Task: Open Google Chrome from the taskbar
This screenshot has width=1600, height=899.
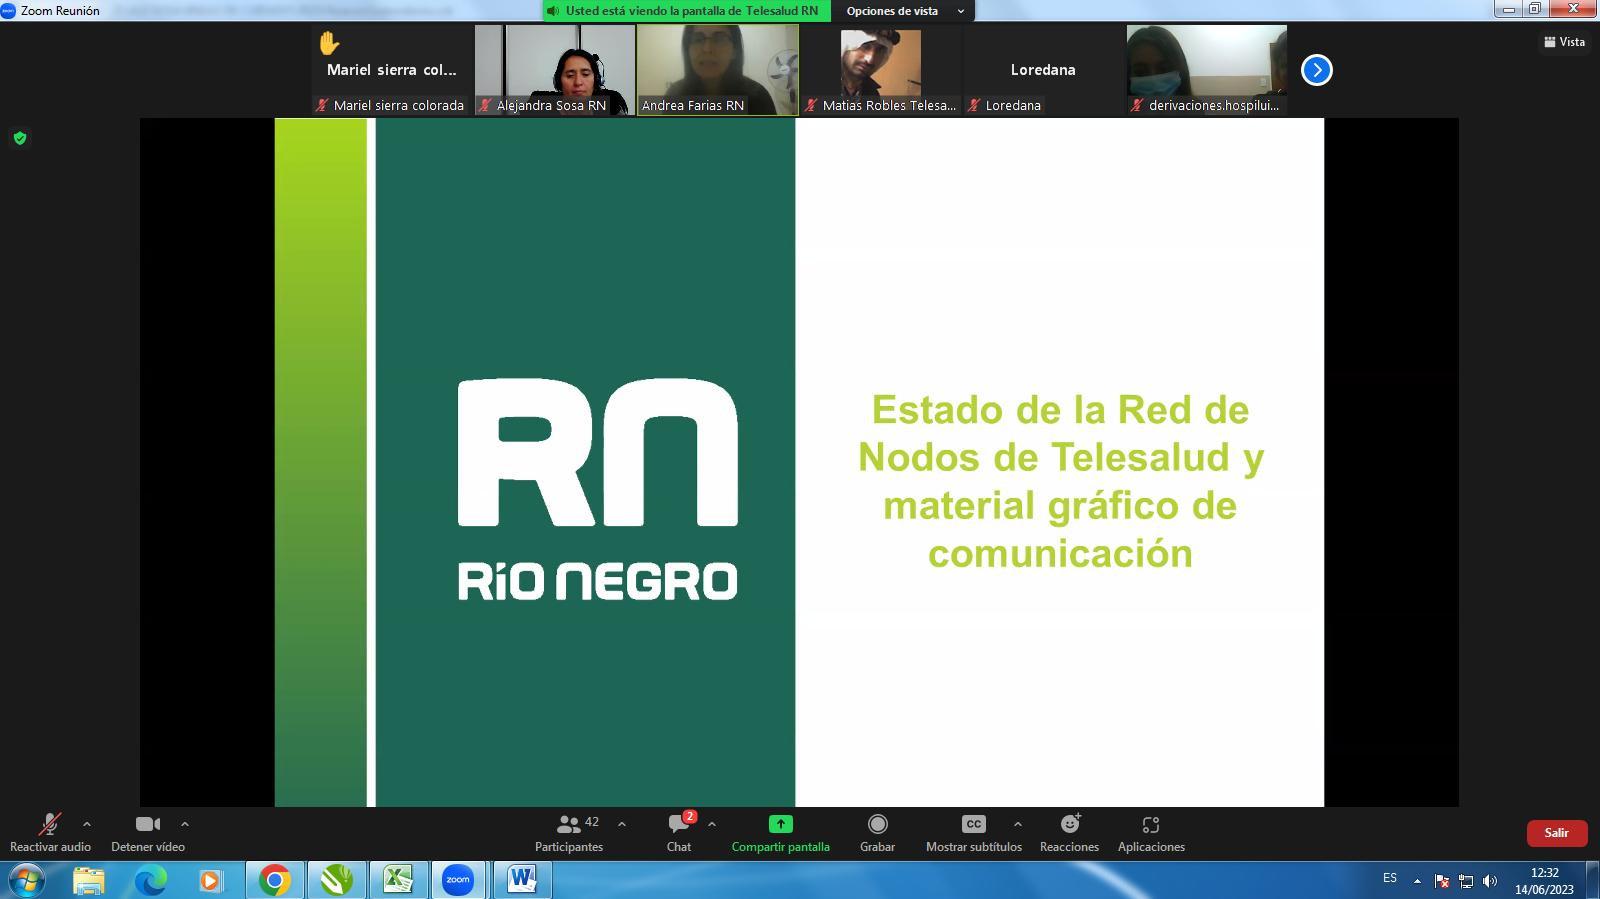Action: [275, 880]
